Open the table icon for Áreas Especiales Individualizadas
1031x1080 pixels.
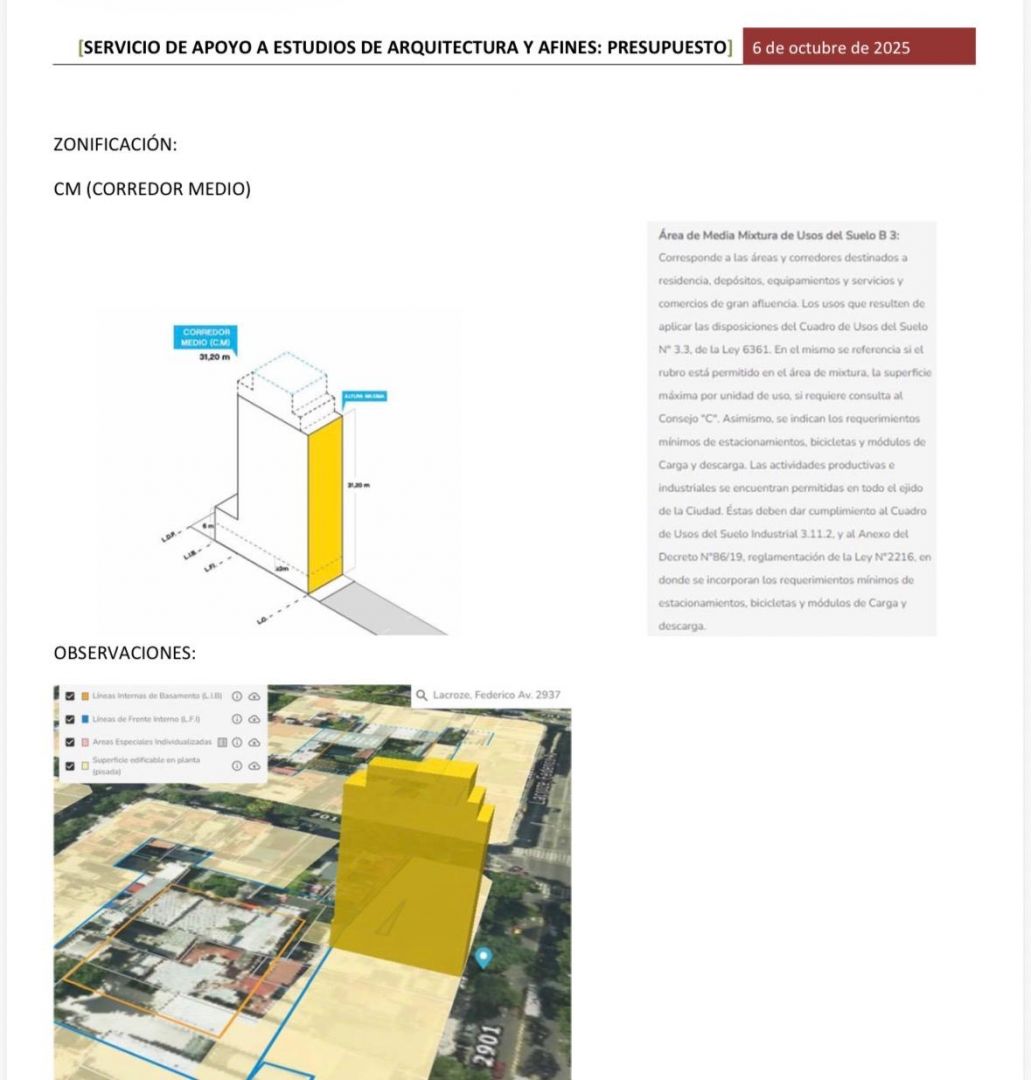[x=223, y=742]
